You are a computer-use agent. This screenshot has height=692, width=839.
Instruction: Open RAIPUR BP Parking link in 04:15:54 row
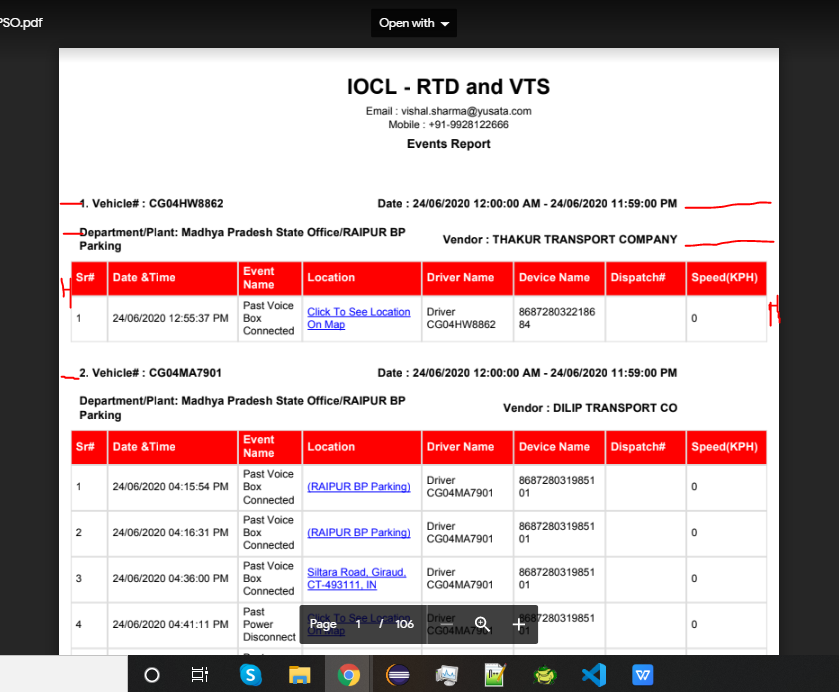(359, 486)
